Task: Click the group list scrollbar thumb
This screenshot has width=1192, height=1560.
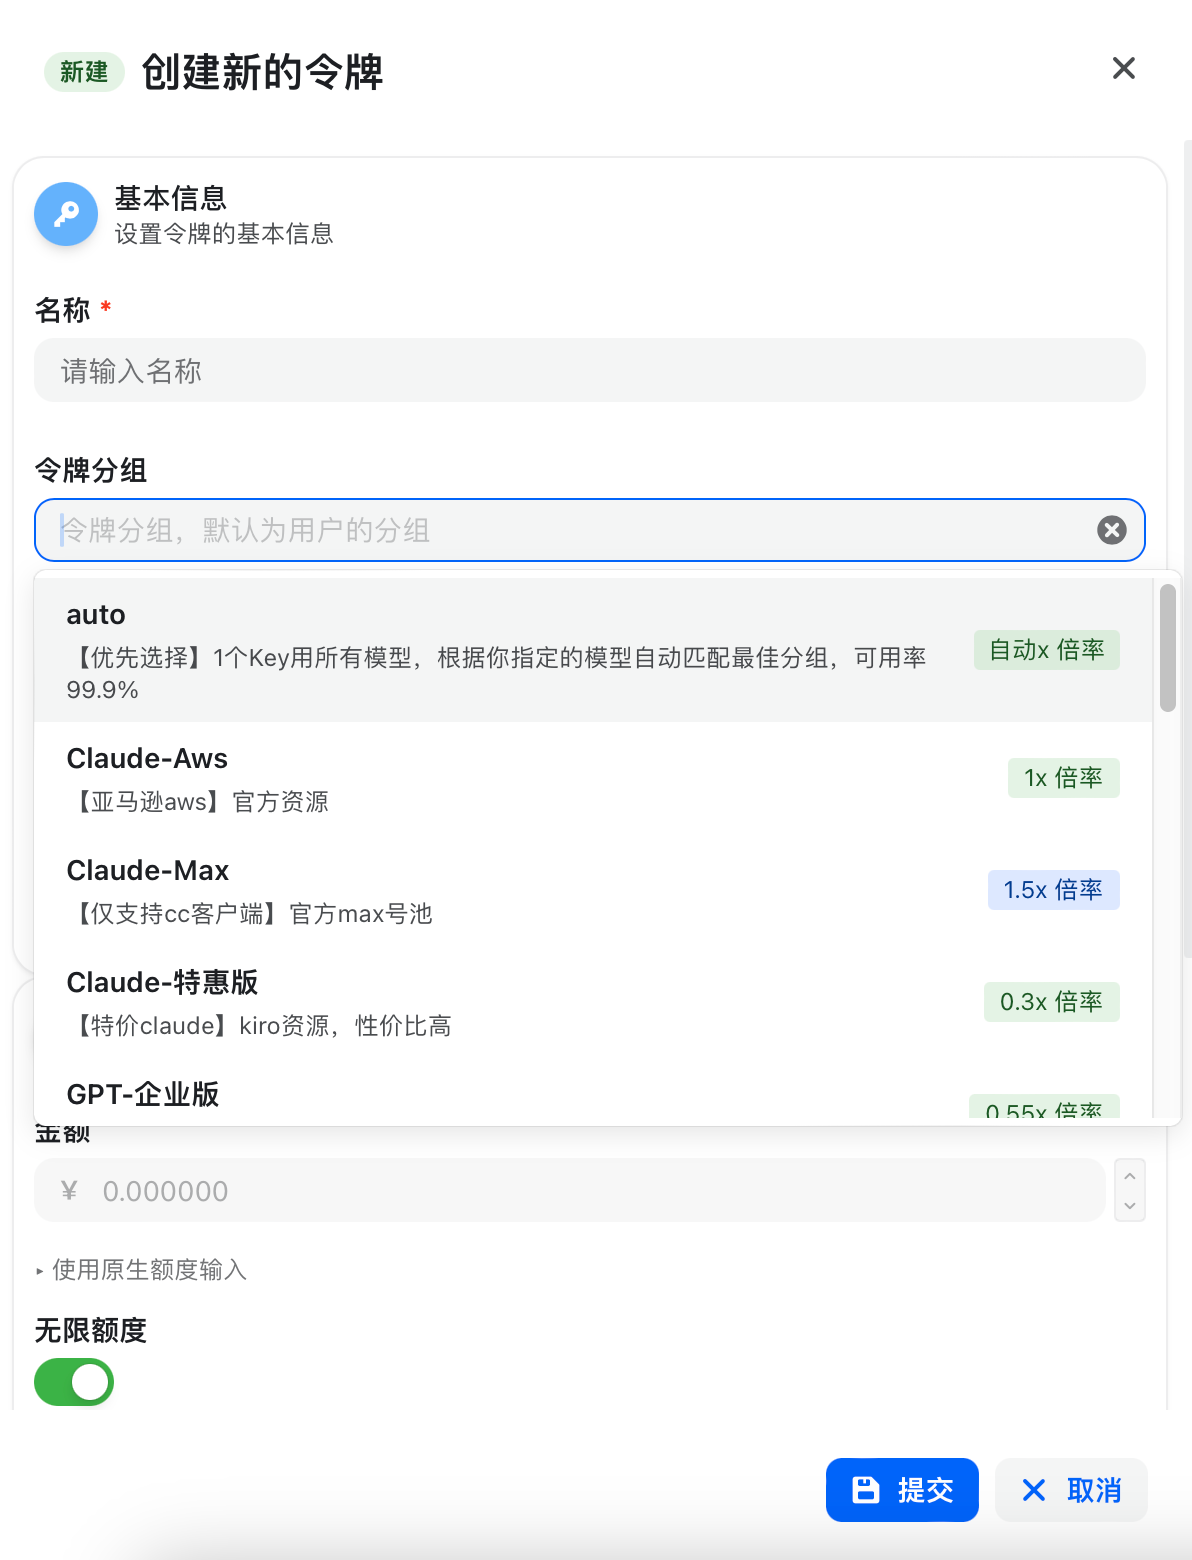Action: click(x=1167, y=648)
